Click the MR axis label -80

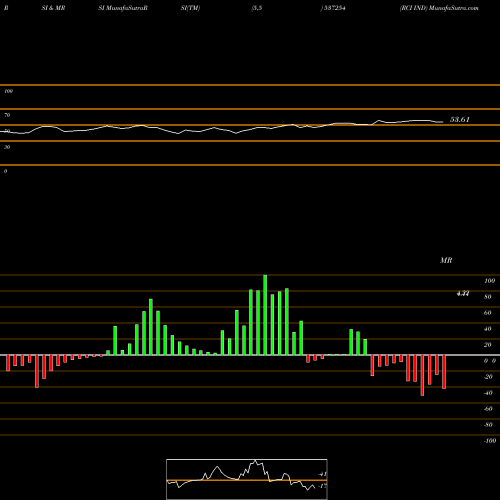coord(488,425)
